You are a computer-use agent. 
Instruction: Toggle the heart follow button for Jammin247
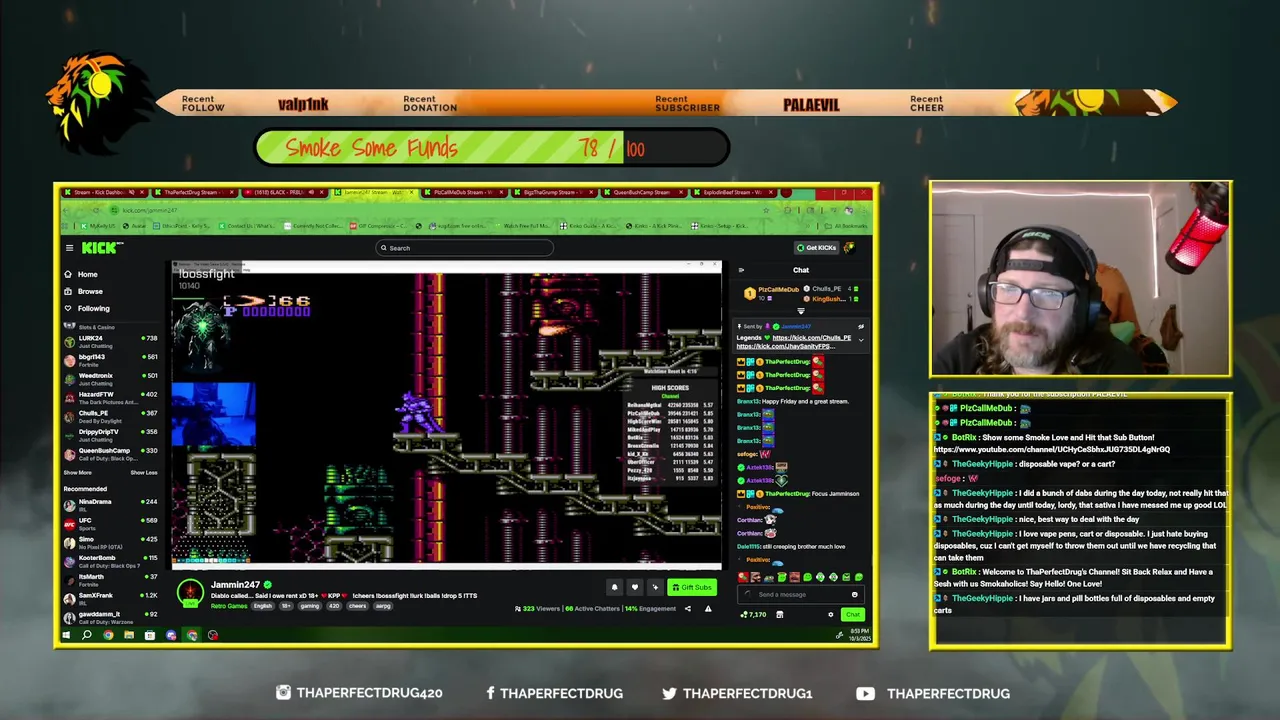click(x=634, y=587)
